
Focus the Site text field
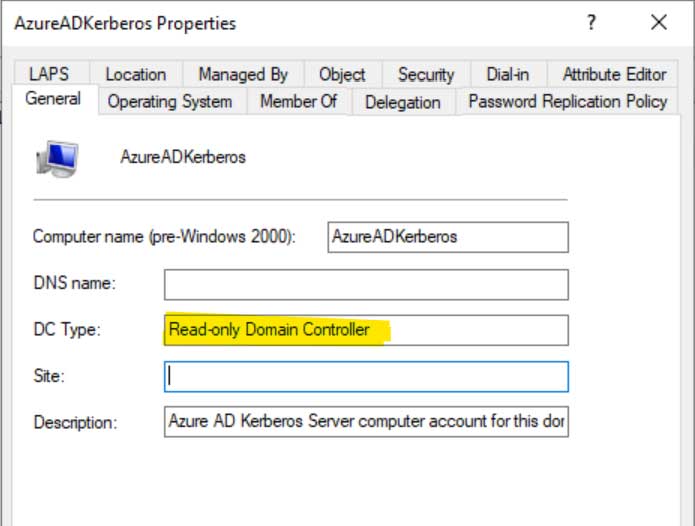coord(366,376)
